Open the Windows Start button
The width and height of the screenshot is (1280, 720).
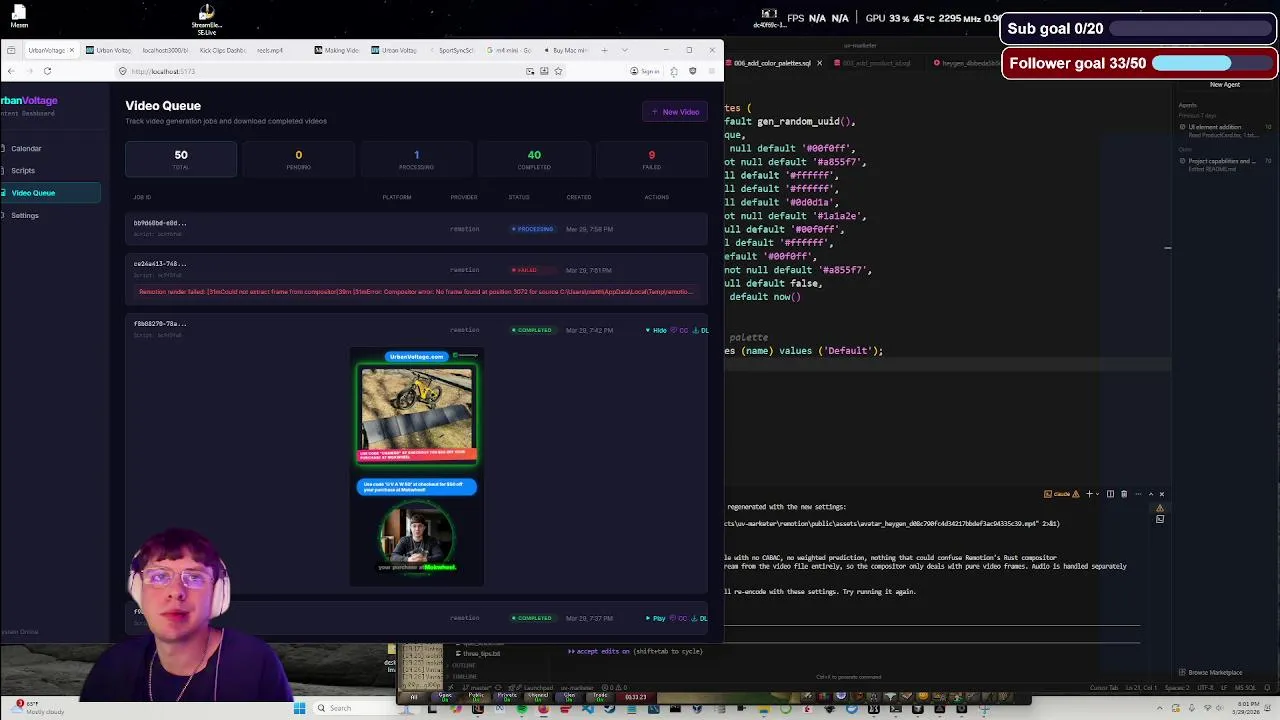coord(299,708)
